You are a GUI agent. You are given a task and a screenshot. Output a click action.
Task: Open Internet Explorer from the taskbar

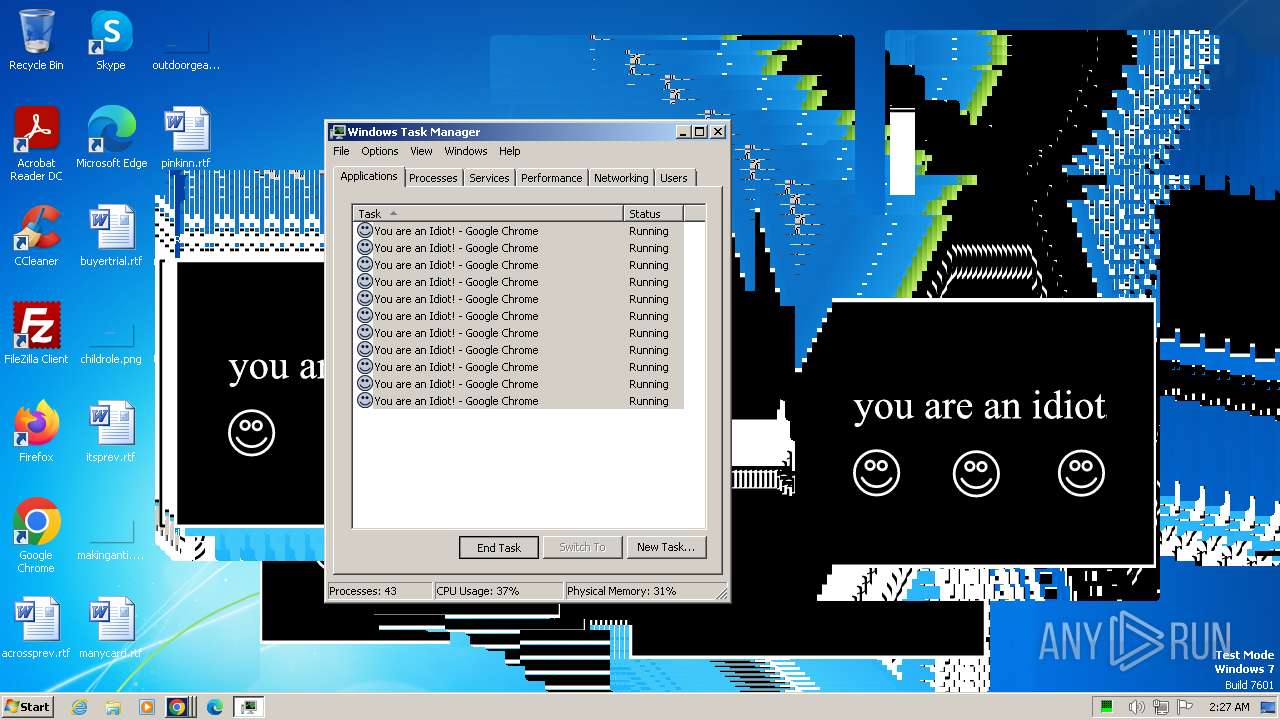[79, 707]
